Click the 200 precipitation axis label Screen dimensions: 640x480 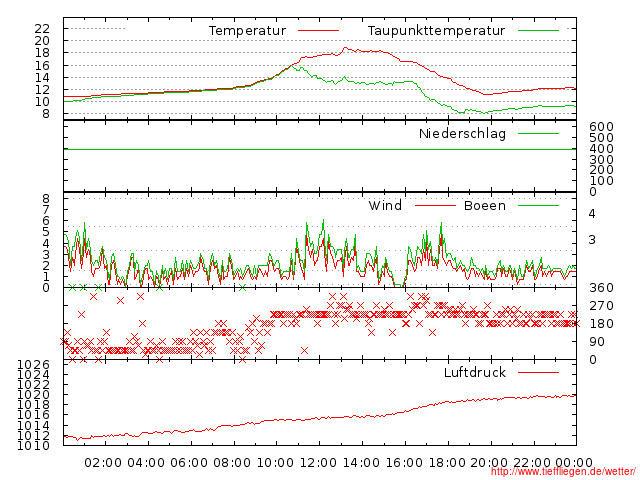(601, 170)
